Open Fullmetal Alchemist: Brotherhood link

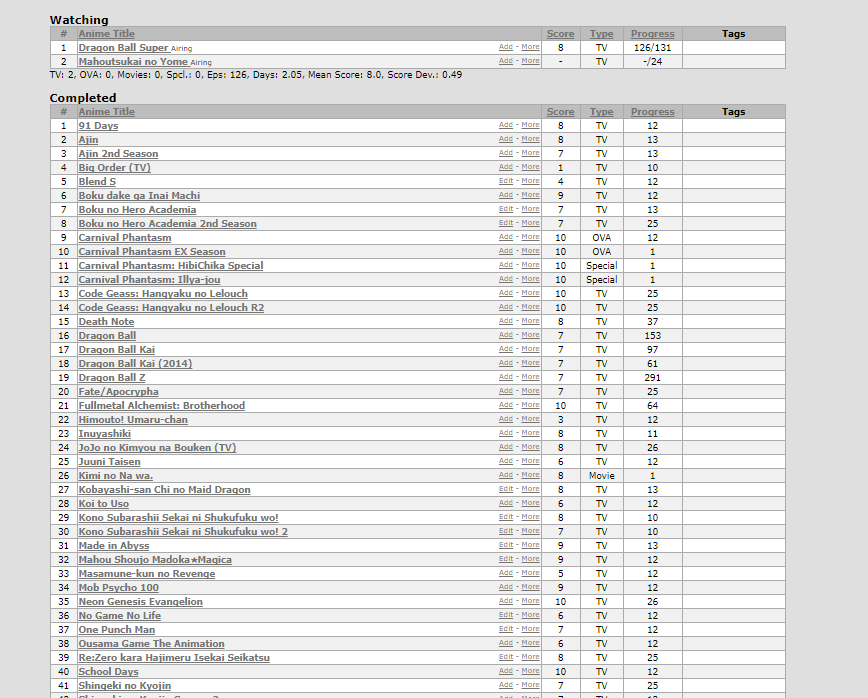(162, 406)
